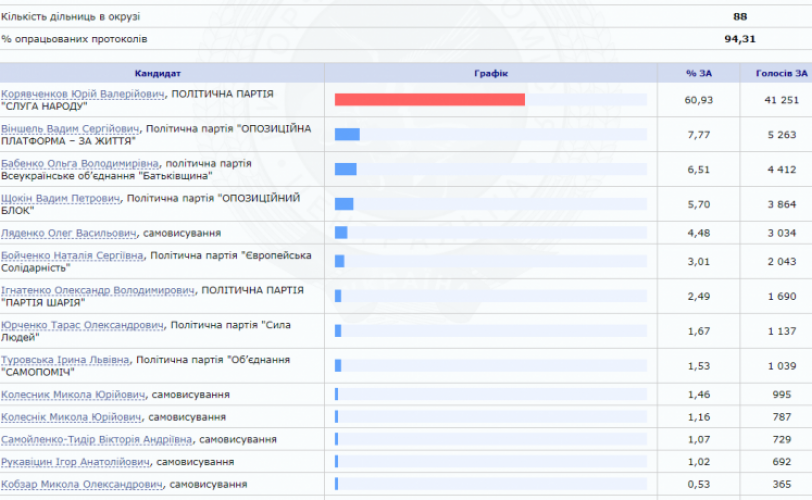The height and width of the screenshot is (500, 812).
Task: Open candidate Корявченков Юрій Валерійович link
Action: click(82, 94)
